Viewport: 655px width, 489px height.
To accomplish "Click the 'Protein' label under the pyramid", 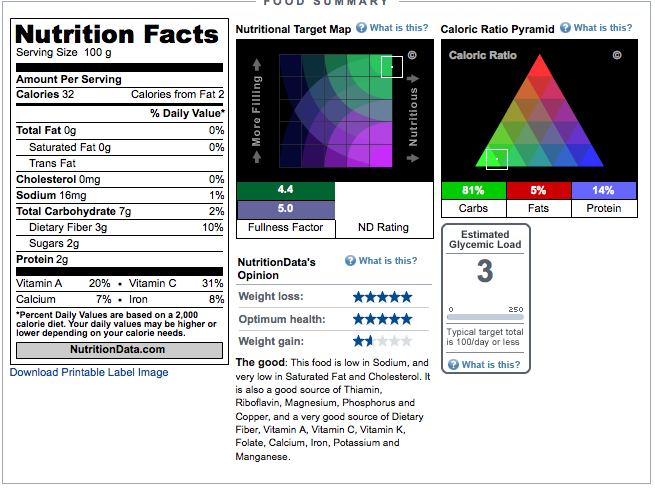I will [x=604, y=208].
